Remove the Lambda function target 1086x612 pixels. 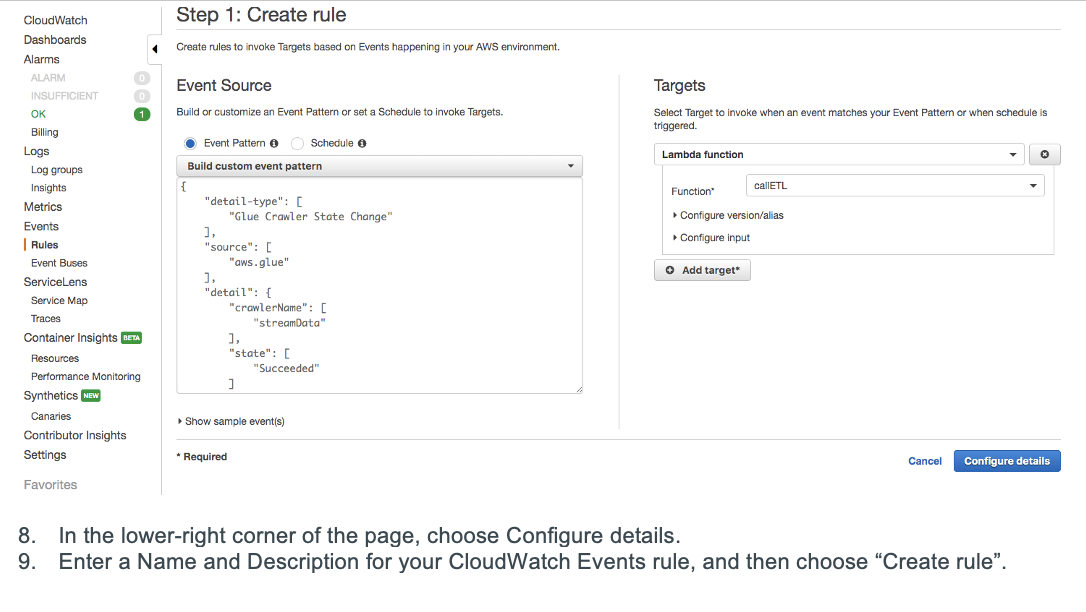pos(1044,155)
